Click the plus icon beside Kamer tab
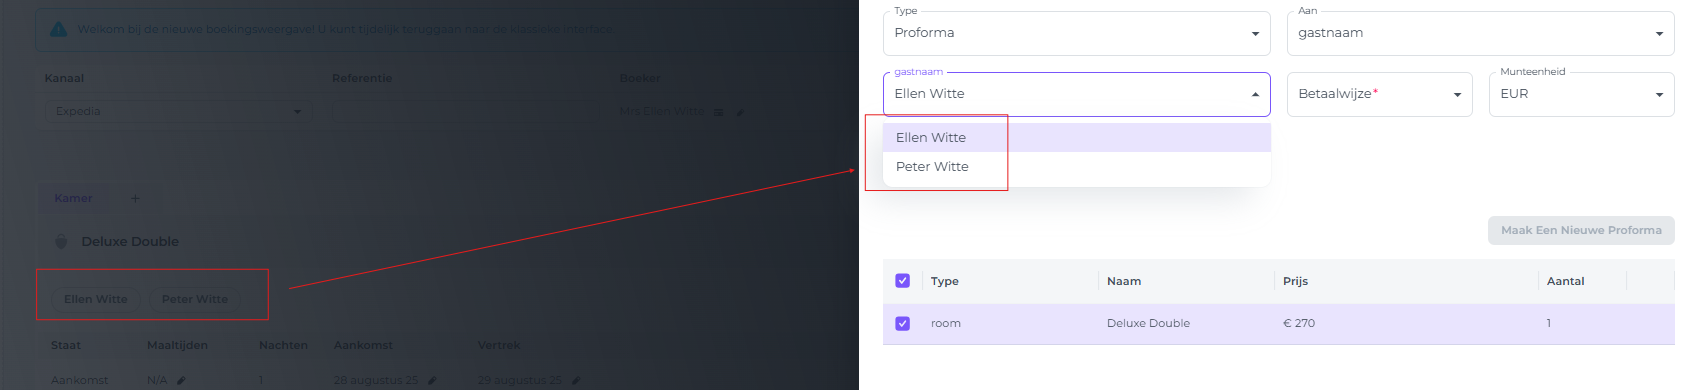This screenshot has width=1687, height=390. coord(135,198)
